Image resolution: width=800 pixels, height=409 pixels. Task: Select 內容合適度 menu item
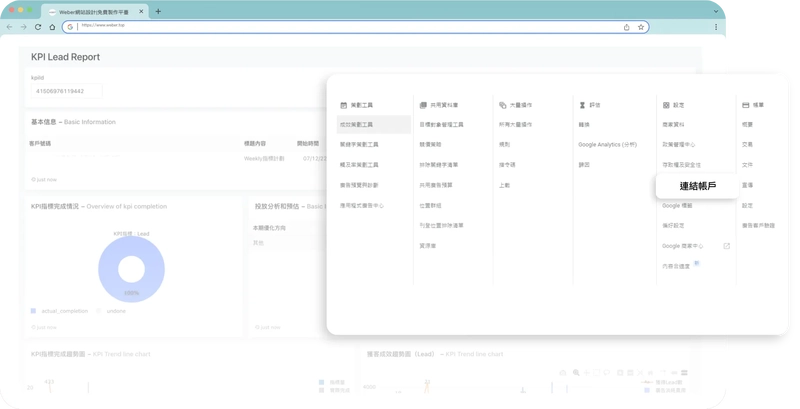click(676, 266)
